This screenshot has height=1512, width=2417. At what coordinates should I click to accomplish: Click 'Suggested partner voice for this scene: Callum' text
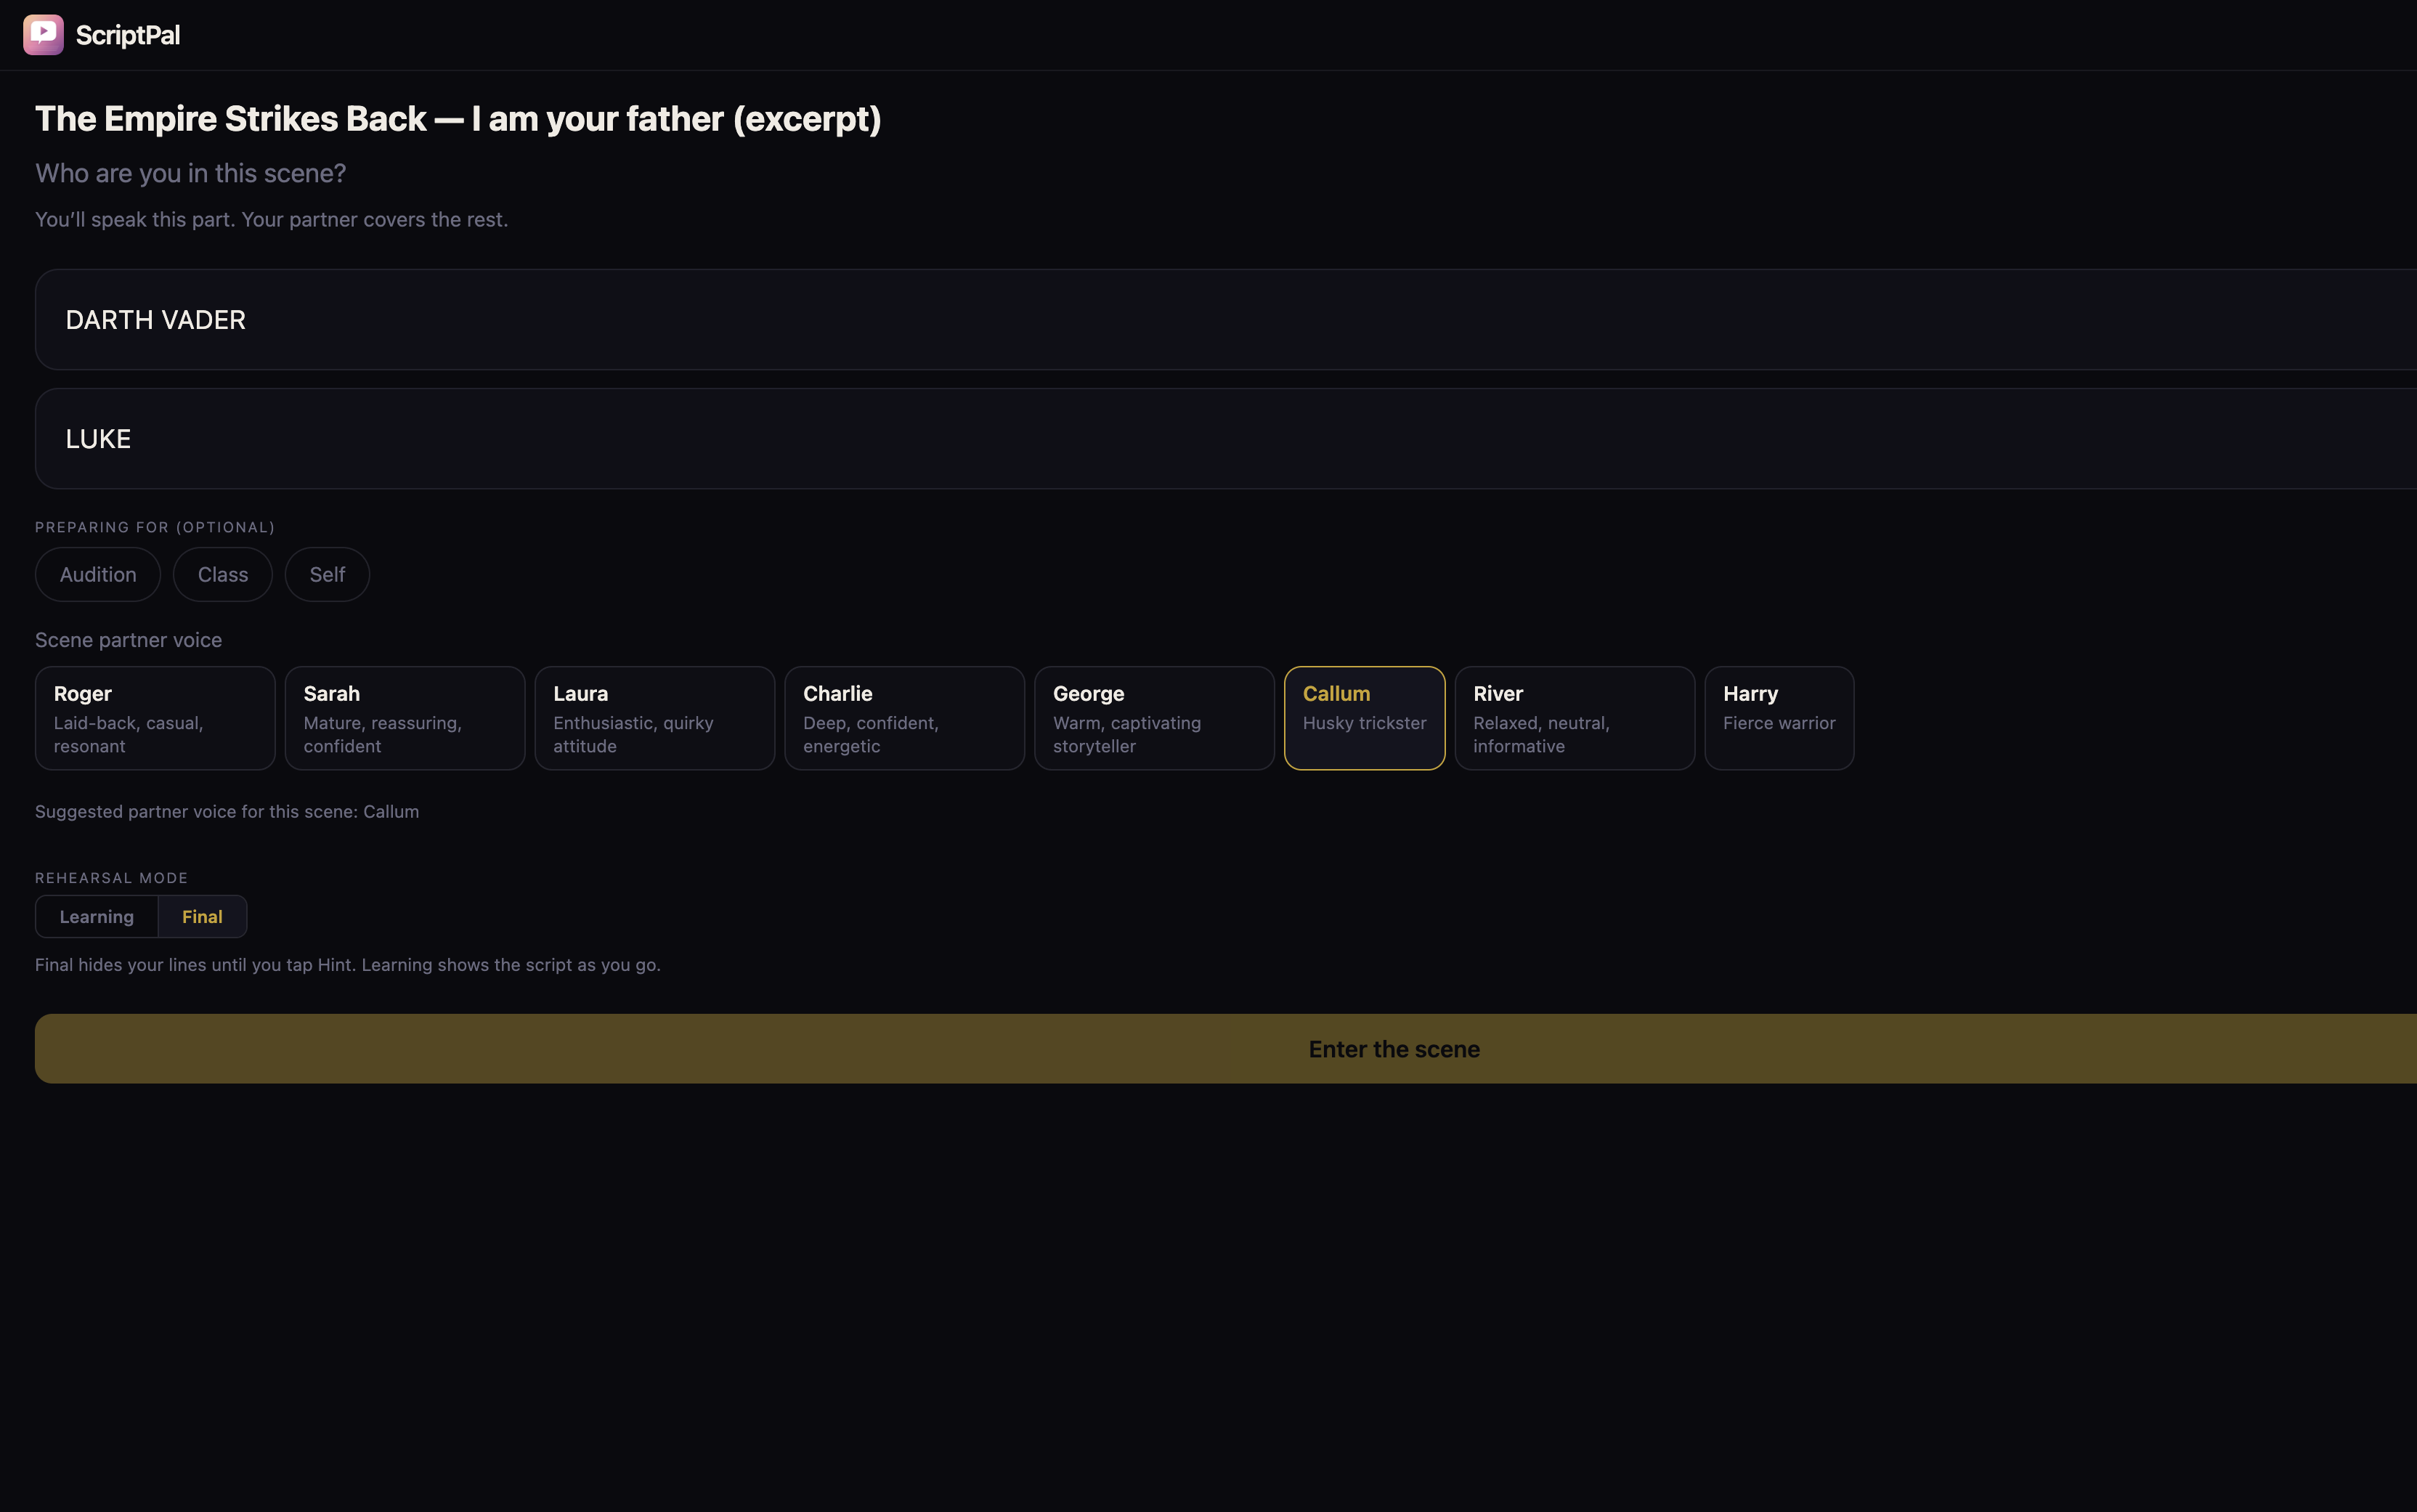pos(227,812)
